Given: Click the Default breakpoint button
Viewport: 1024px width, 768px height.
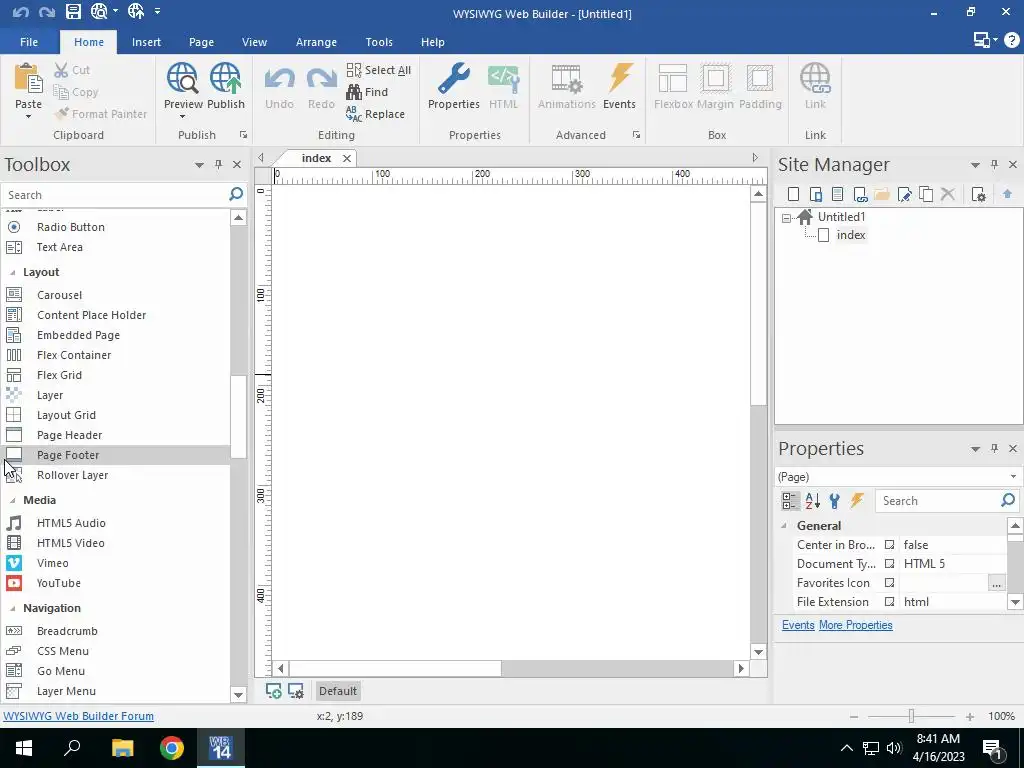Looking at the screenshot, I should pyautogui.click(x=338, y=691).
